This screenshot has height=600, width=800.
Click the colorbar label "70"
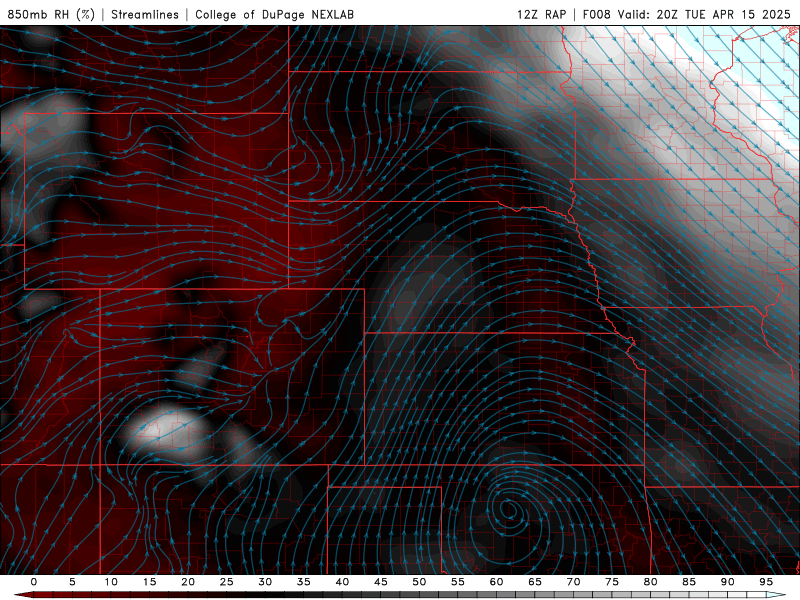click(573, 582)
